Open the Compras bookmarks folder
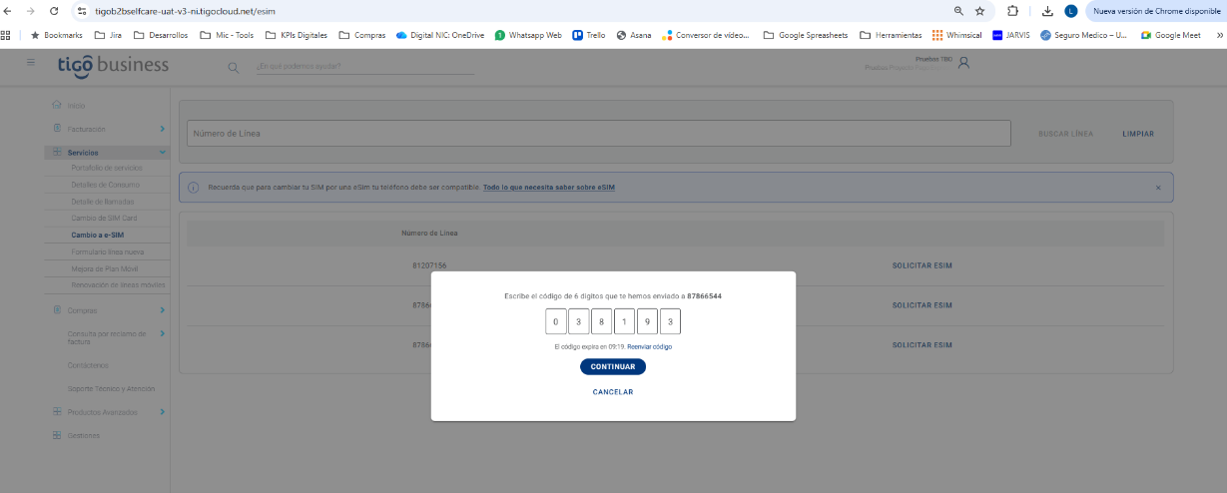The width and height of the screenshot is (1227, 493). 362,35
